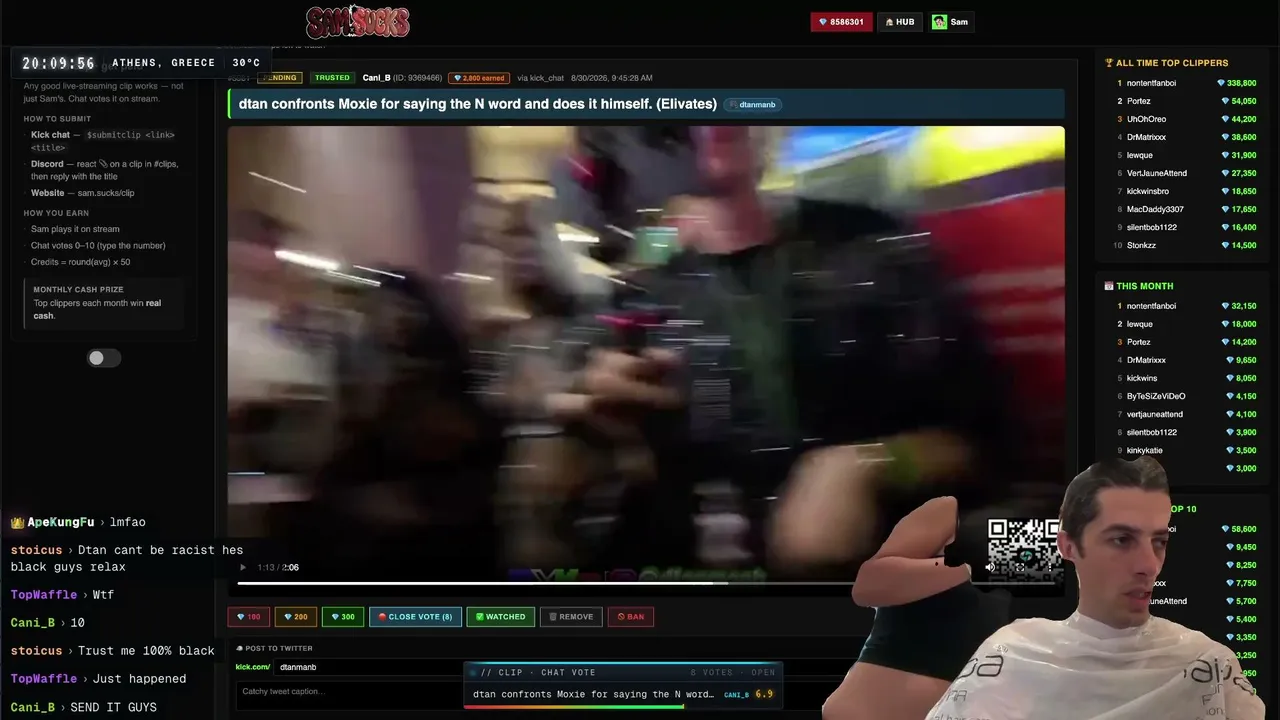Click the QR code on the video
The image size is (1280, 720).
pyautogui.click(x=1023, y=549)
